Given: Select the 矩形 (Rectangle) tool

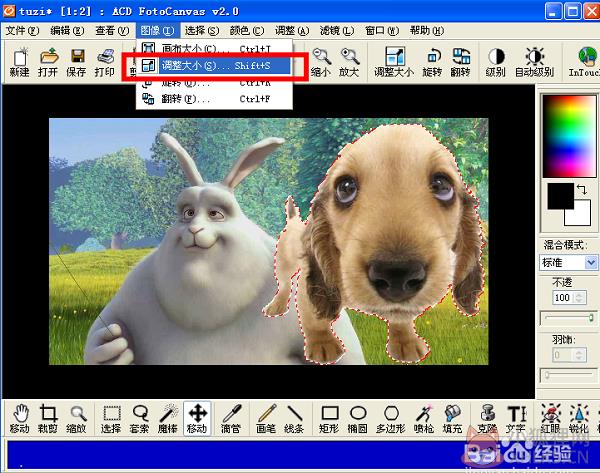Looking at the screenshot, I should pos(329,419).
